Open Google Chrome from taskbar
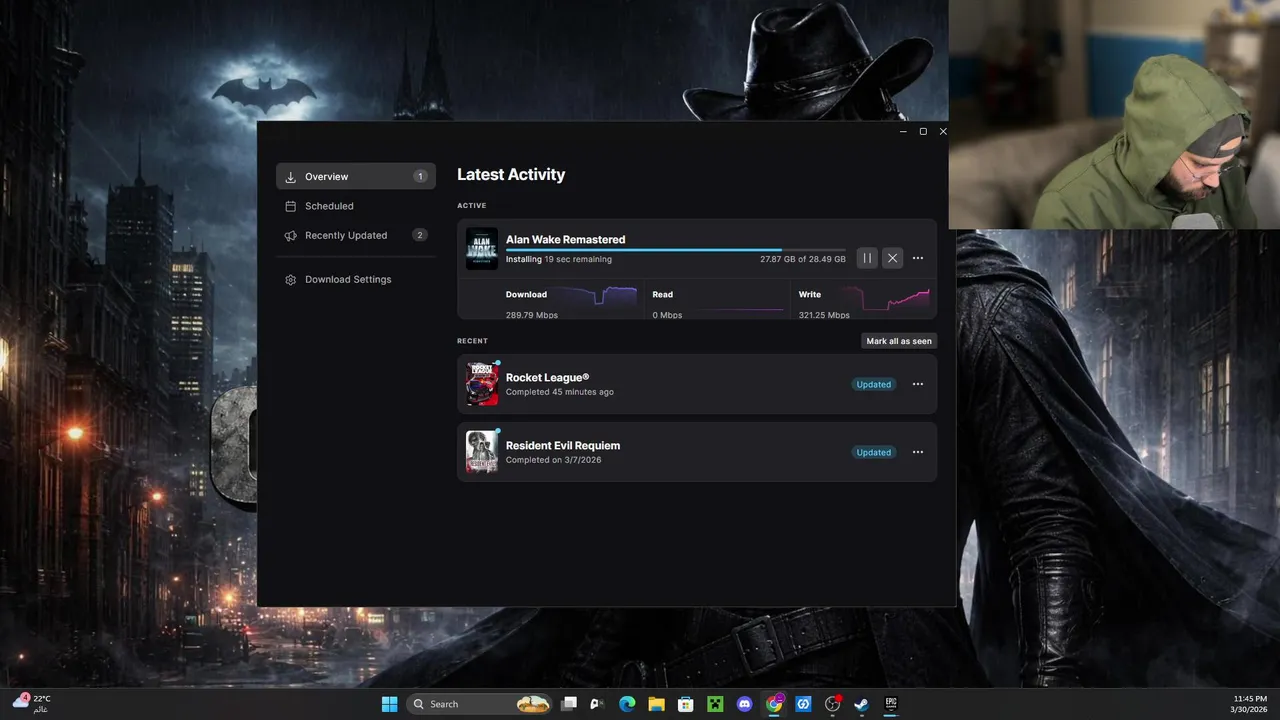Viewport: 1280px width, 720px height. pos(774,704)
